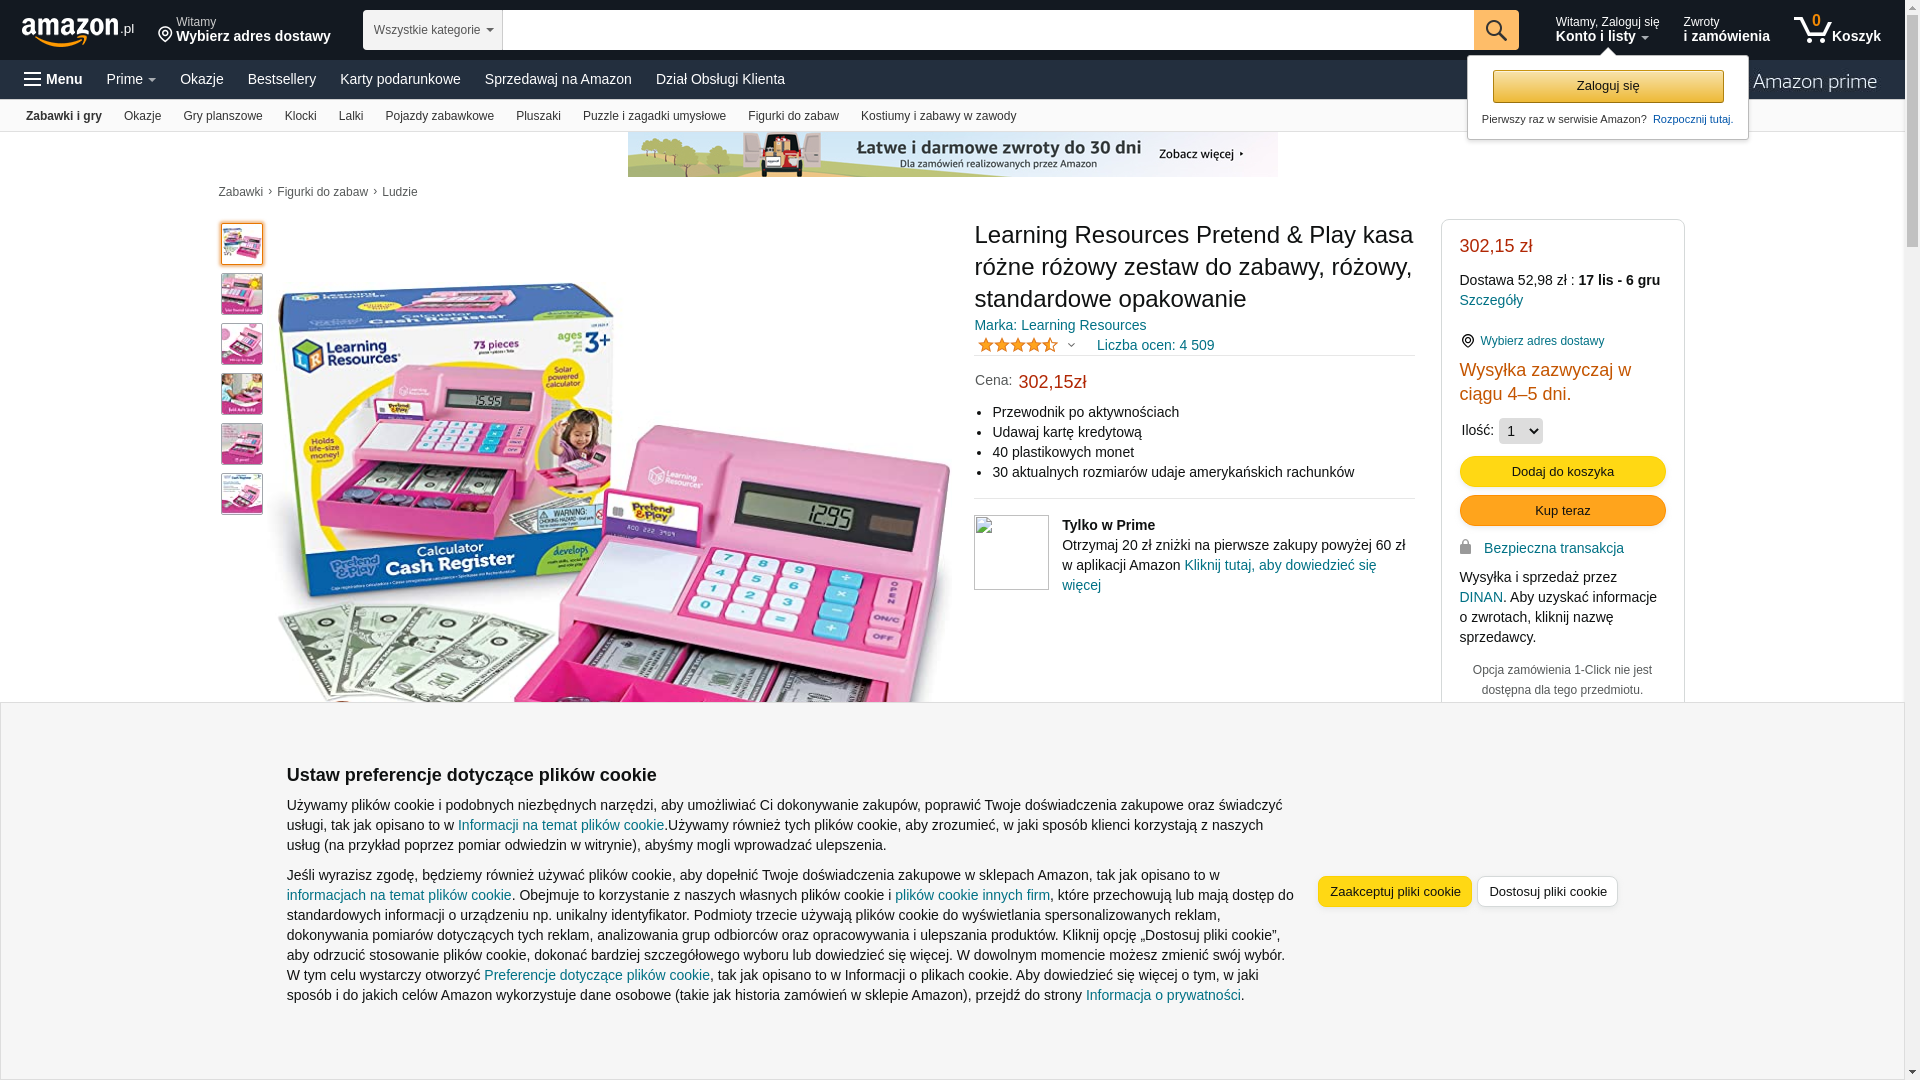The height and width of the screenshot is (1080, 1920).
Task: Expand the Wszystkie kategorie dropdown
Action: [x=433, y=30]
